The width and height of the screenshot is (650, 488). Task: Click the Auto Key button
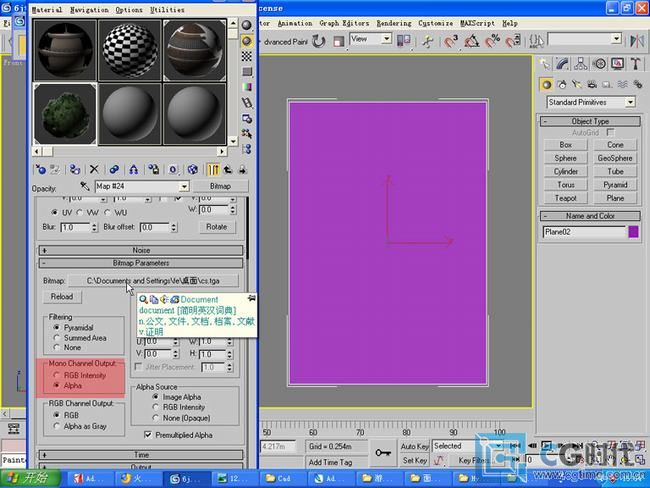415,447
